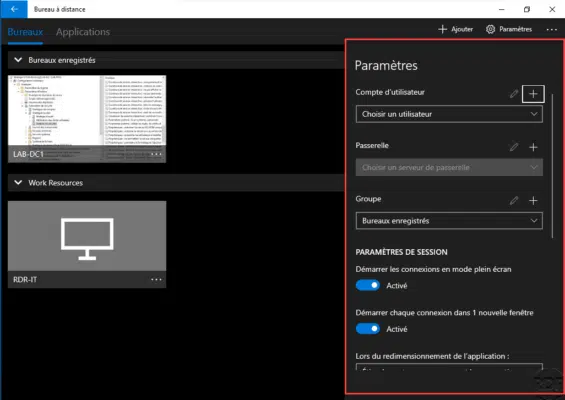Click the Ajouter button
The image size is (565, 400).
[x=455, y=29]
